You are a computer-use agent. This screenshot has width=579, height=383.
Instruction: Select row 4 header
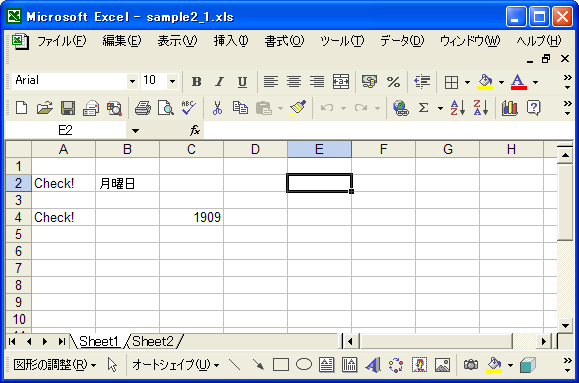point(18,217)
